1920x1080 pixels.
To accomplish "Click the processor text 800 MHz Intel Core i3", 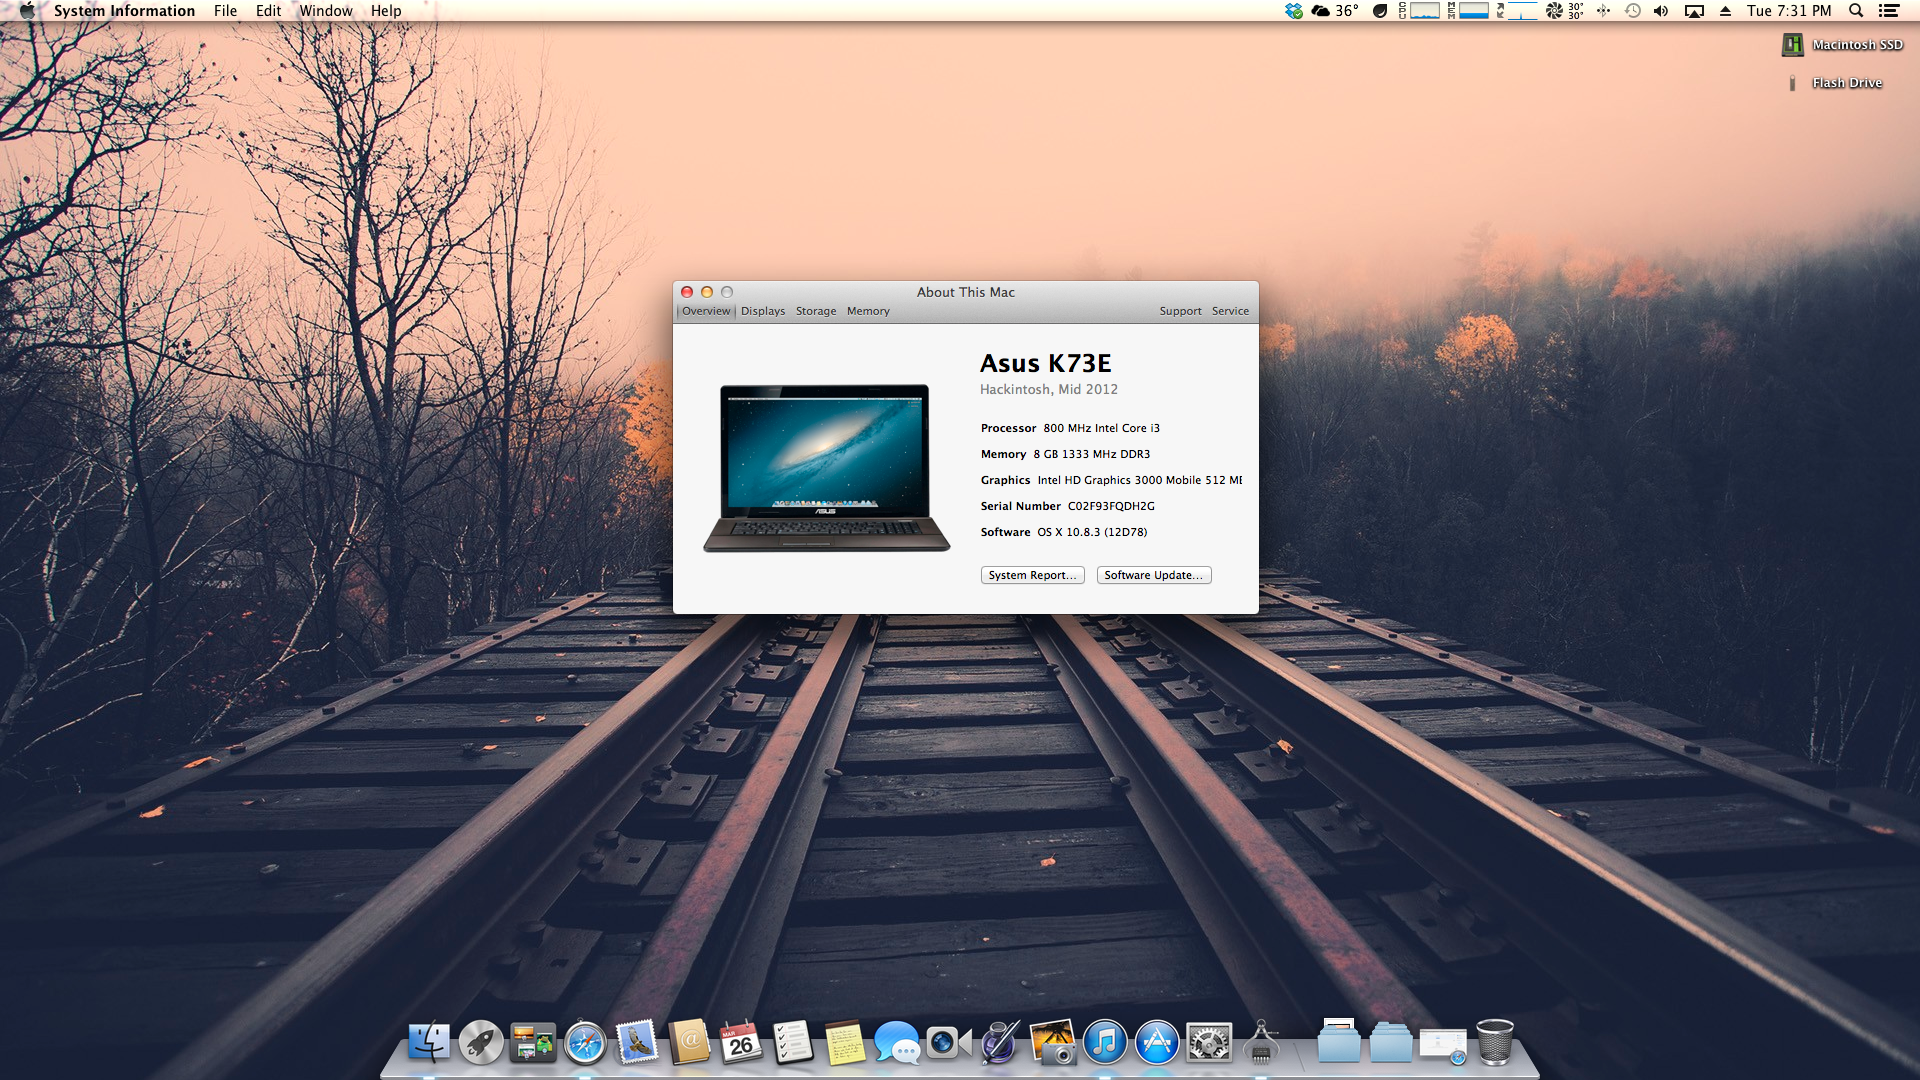I will pos(1101,428).
